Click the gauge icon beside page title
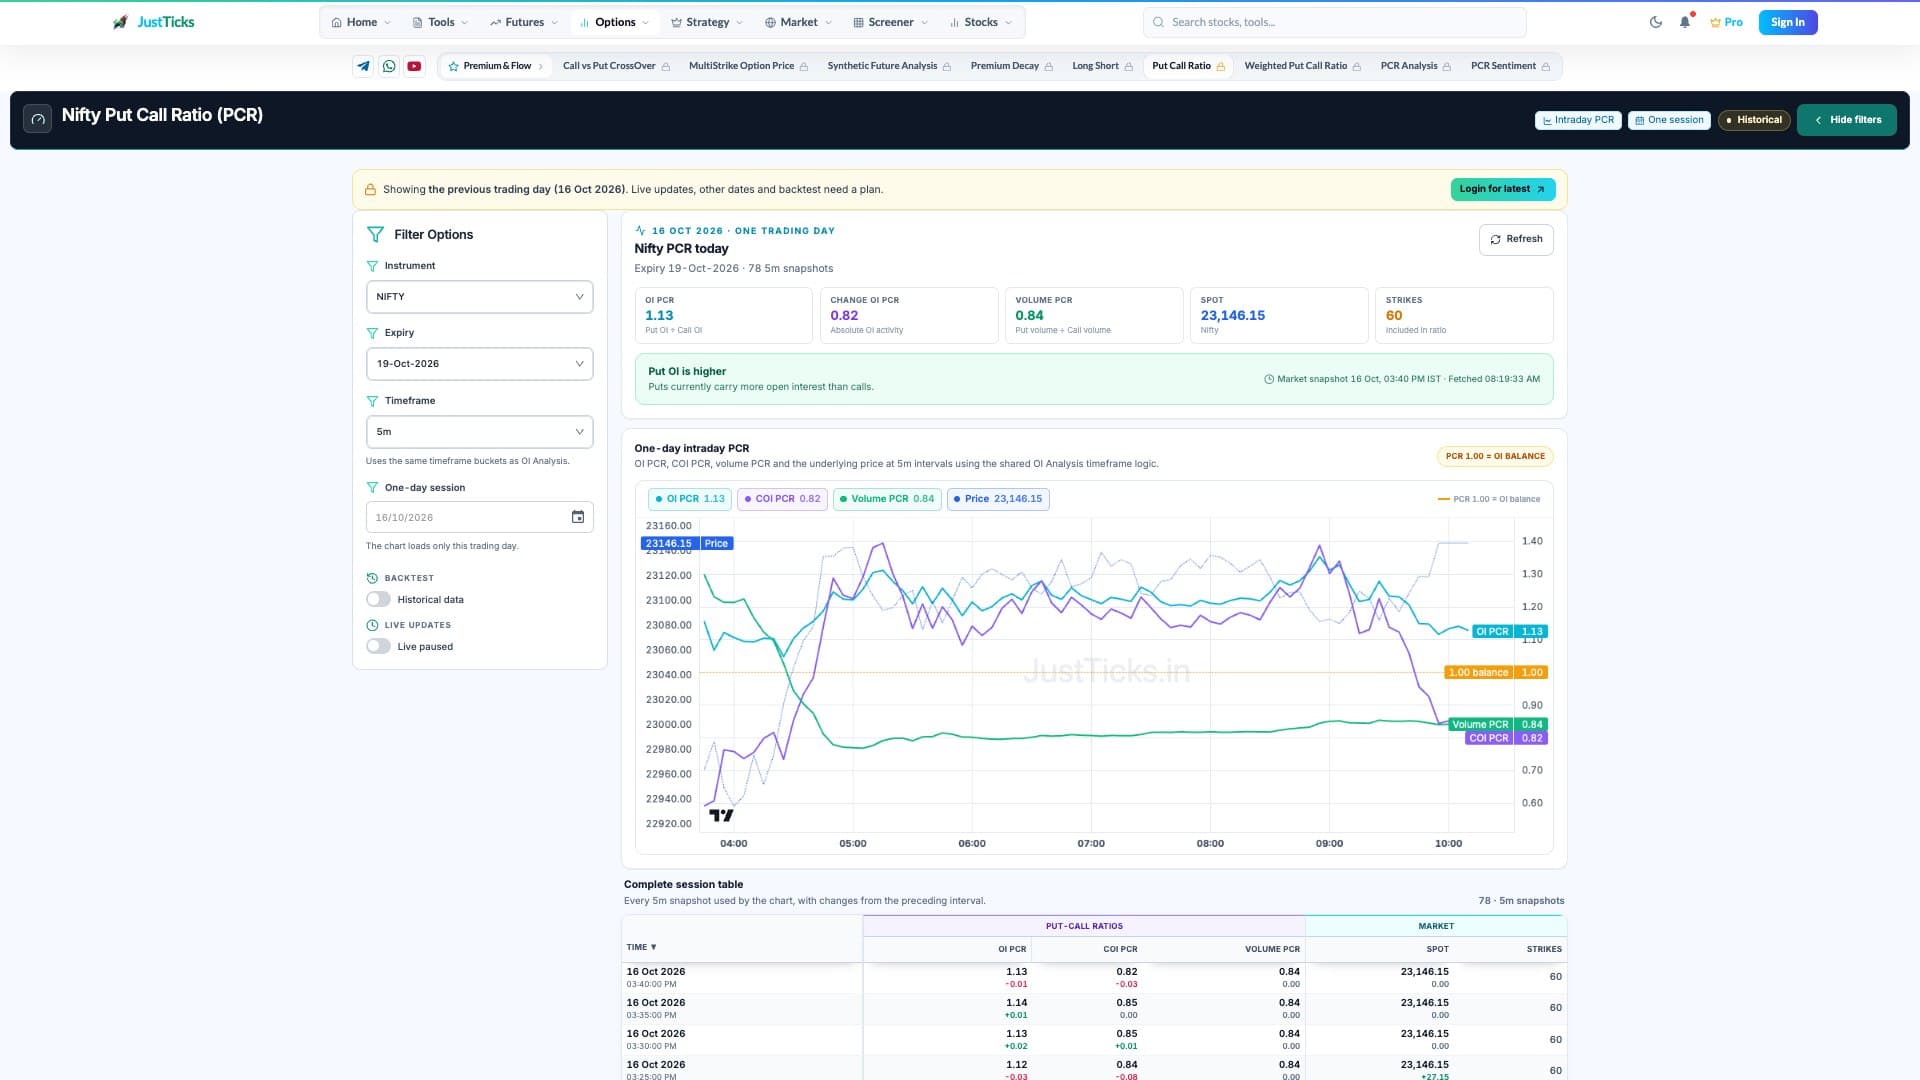 (38, 119)
